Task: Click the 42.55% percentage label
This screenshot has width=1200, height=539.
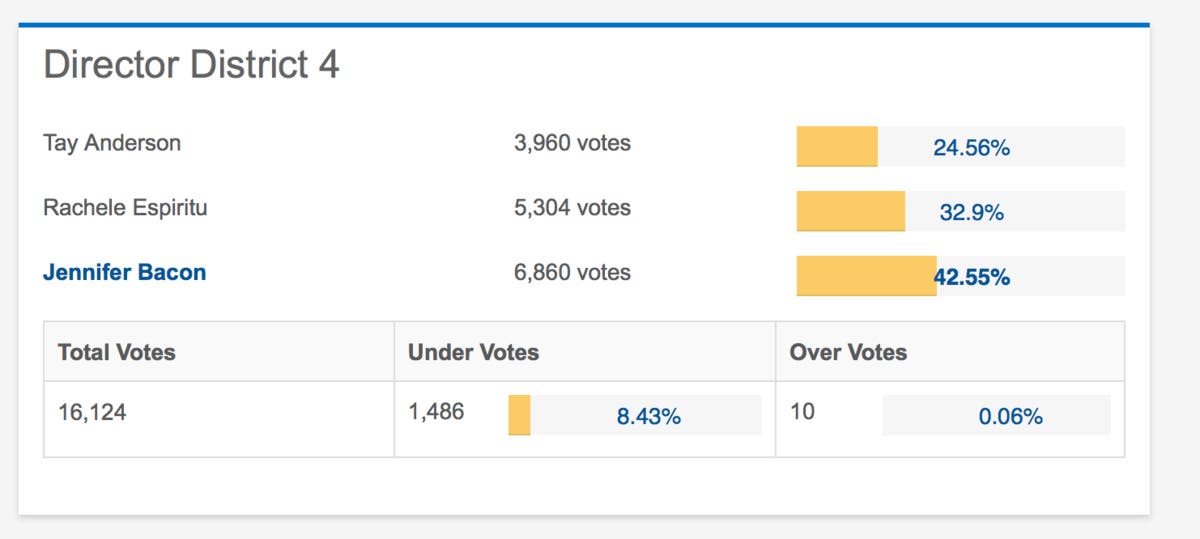Action: tap(972, 277)
